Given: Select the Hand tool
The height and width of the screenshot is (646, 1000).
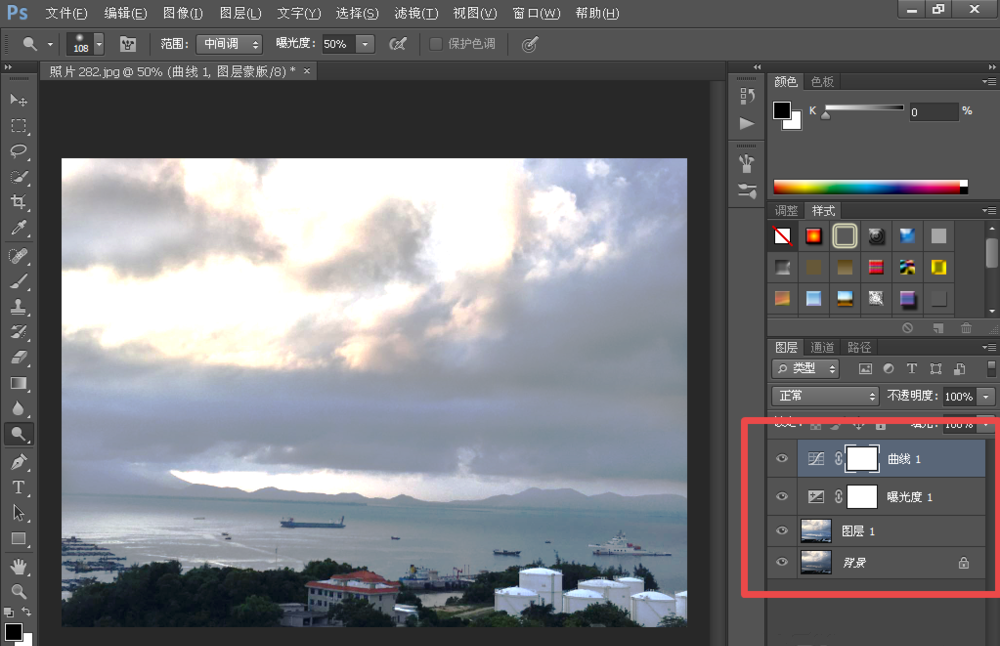Looking at the screenshot, I should (x=19, y=566).
